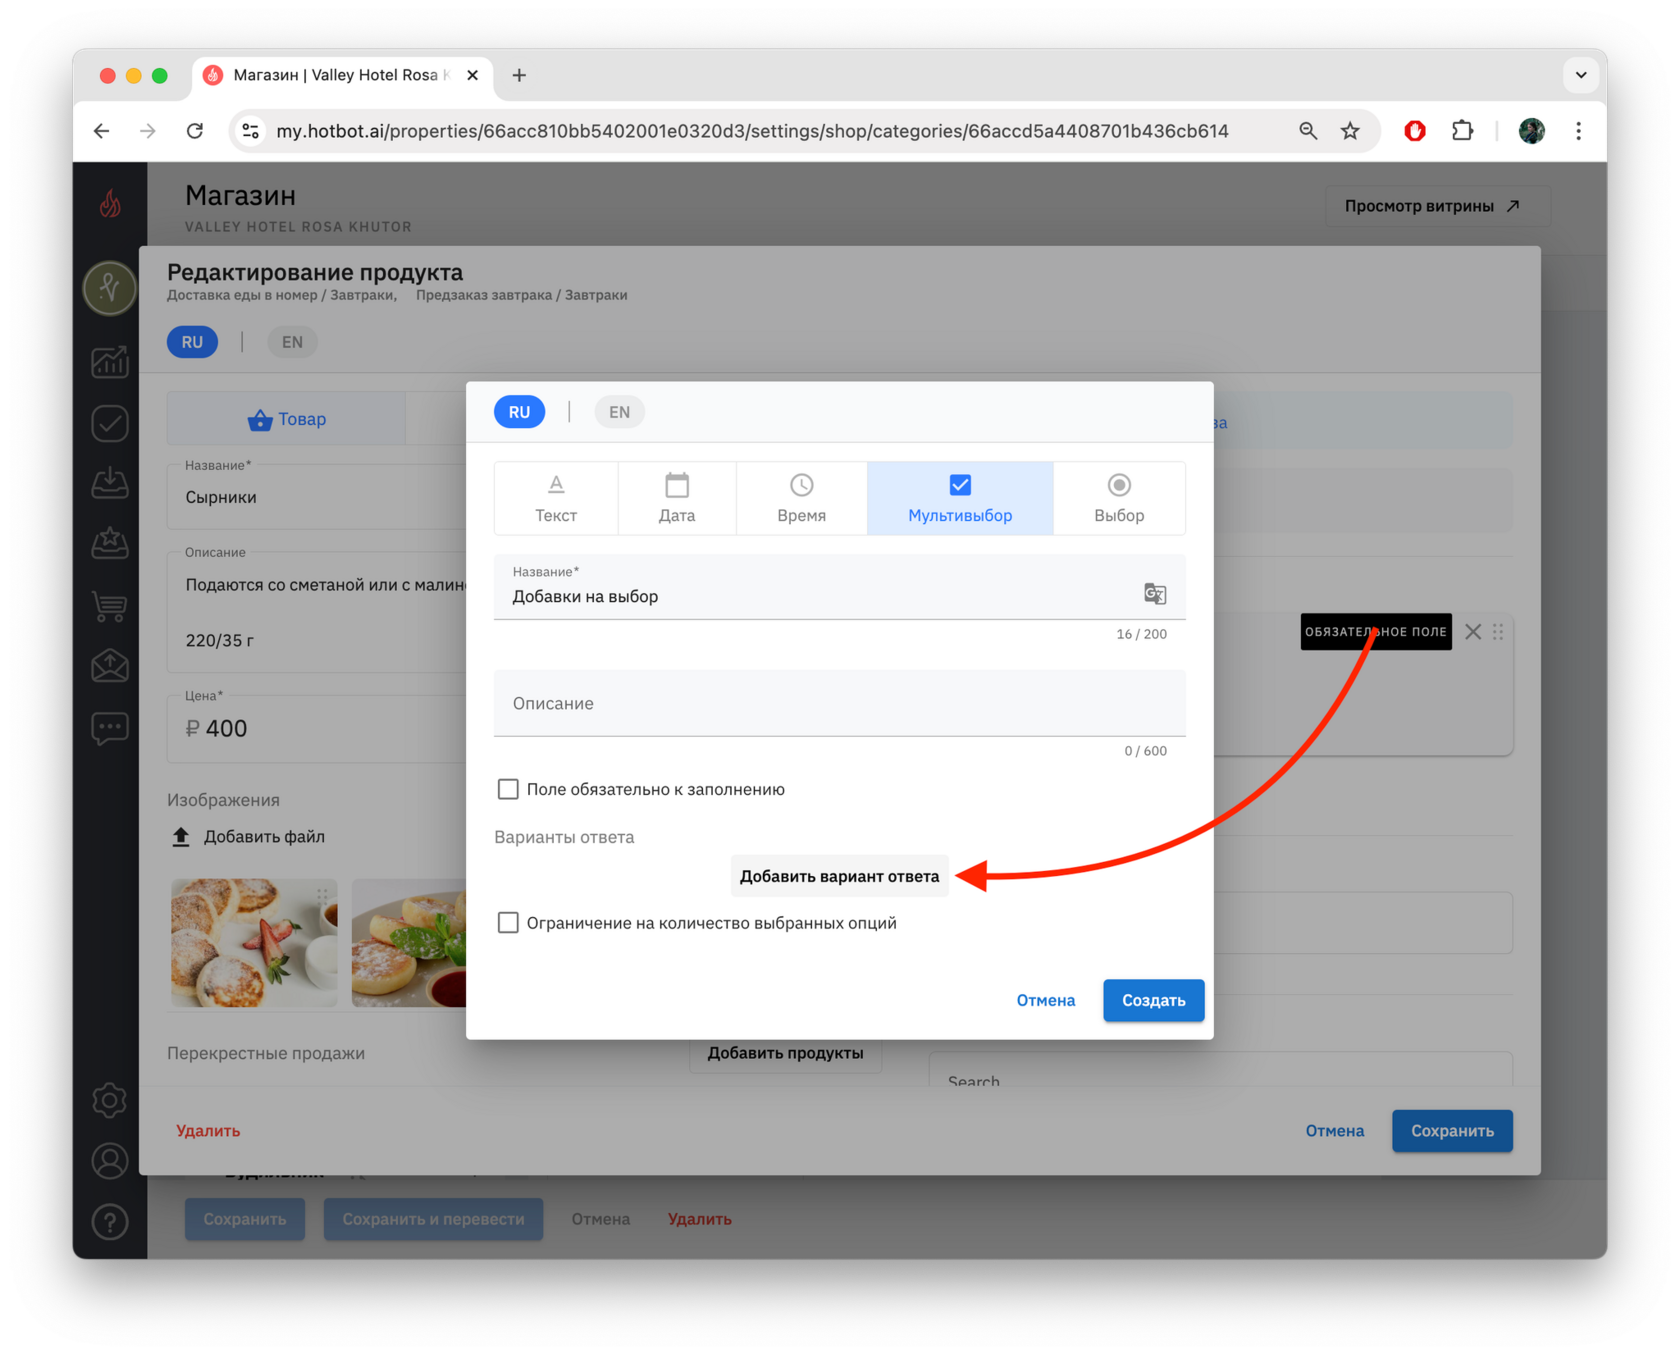The image size is (1680, 1355).
Task: Click the Описание input field in the dialog
Action: coord(840,703)
